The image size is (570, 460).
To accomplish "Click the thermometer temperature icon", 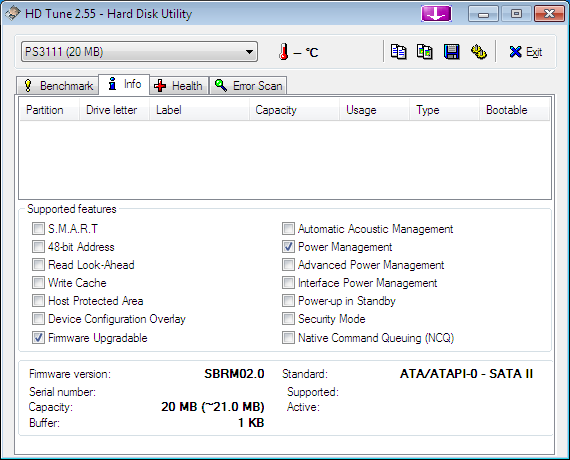I will 284,52.
